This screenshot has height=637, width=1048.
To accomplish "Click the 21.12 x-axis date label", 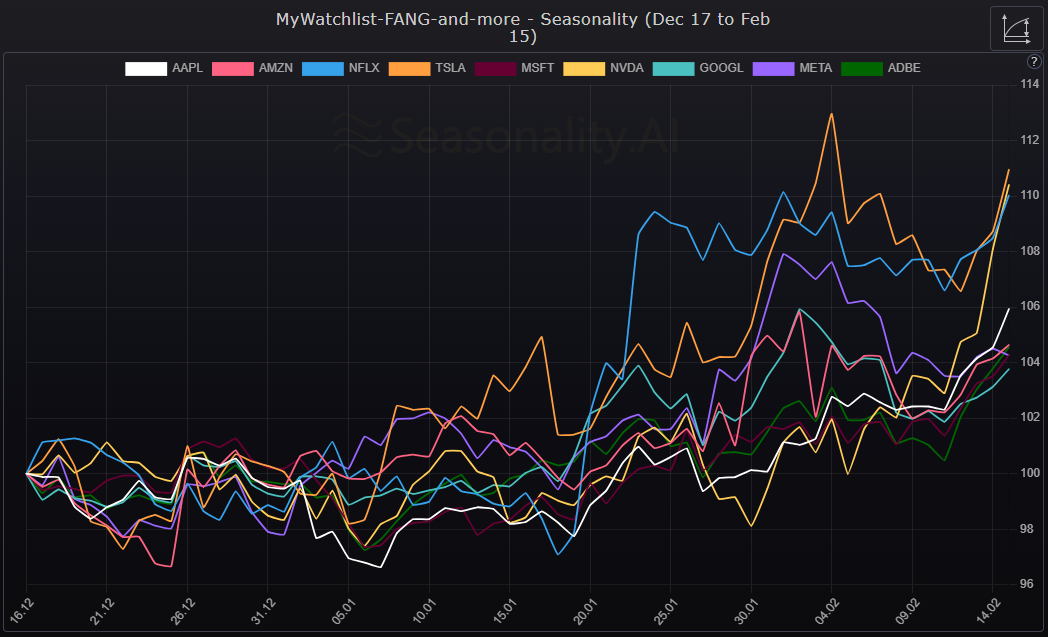I will (x=102, y=611).
